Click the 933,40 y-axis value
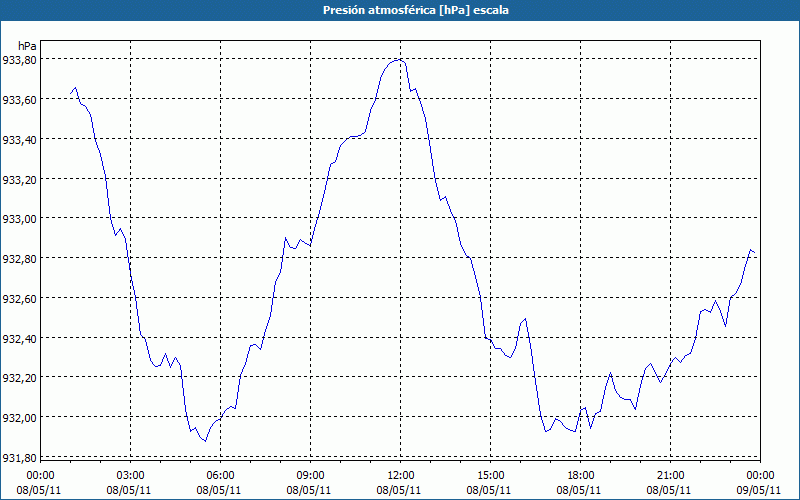 coord(19,139)
